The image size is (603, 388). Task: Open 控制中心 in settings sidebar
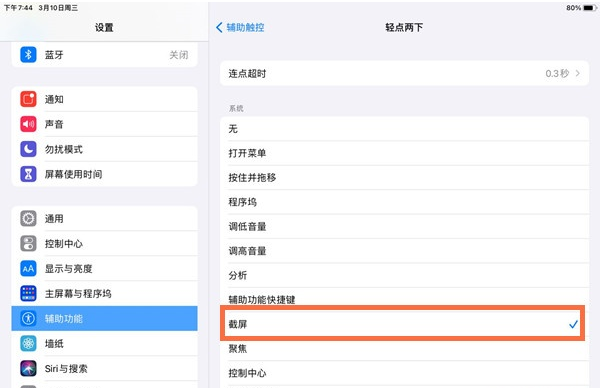coord(105,243)
